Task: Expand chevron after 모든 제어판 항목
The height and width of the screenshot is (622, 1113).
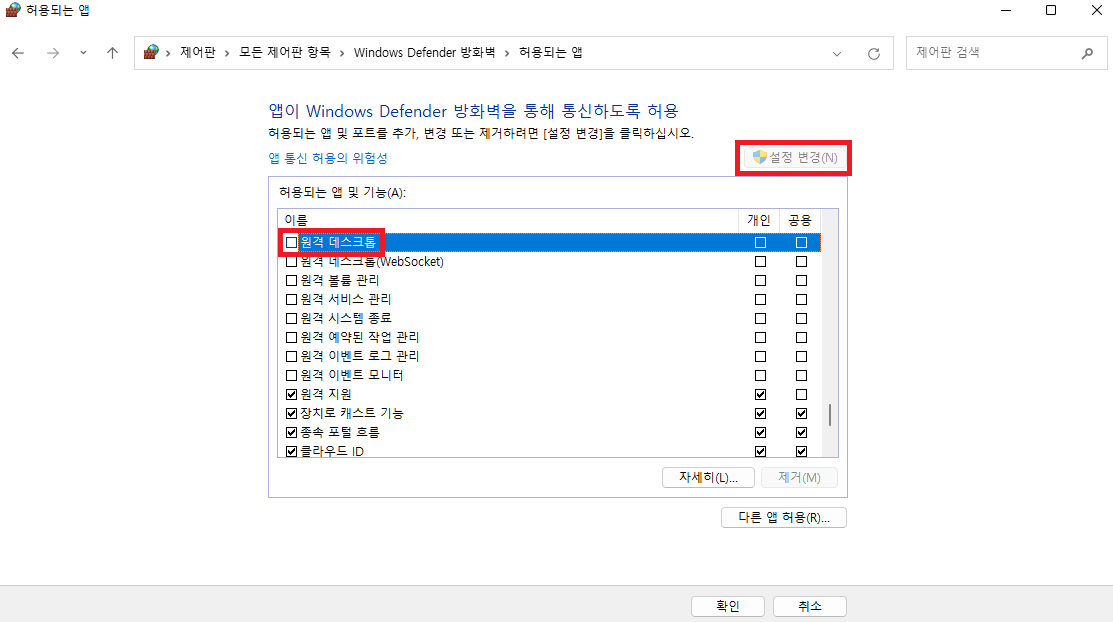Action: point(342,53)
